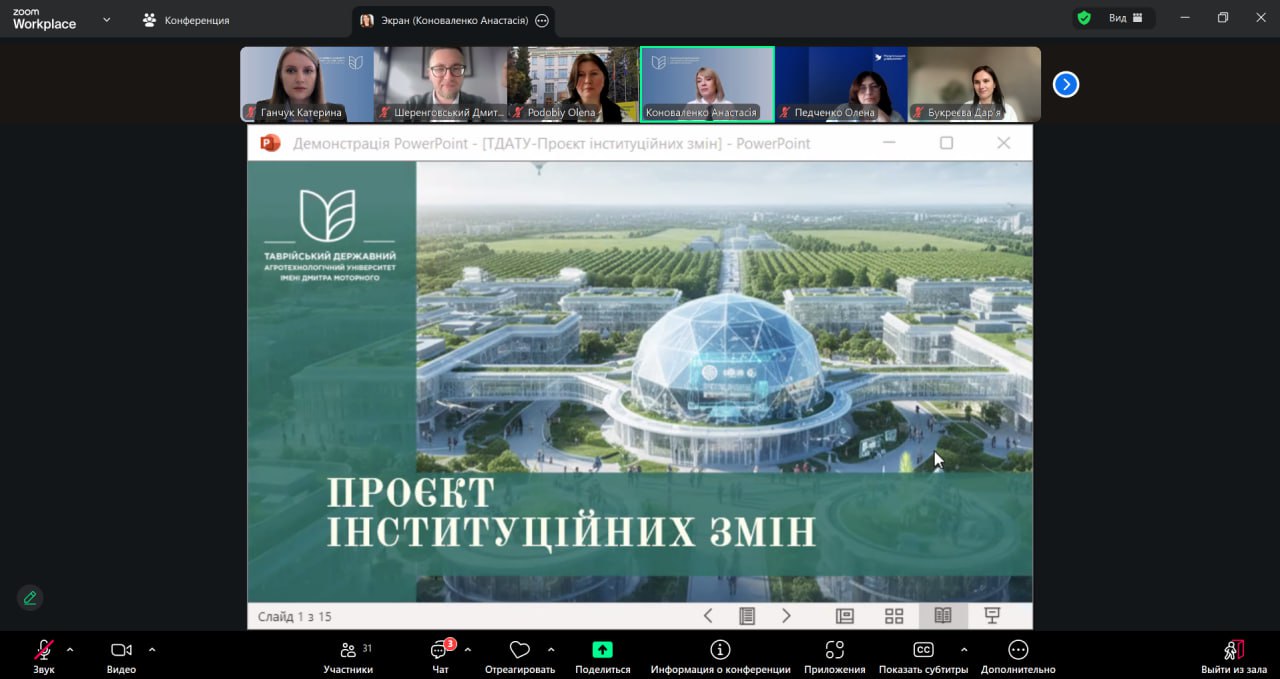This screenshot has height=679, width=1280.
Task: Click the ПРОЄКТ ІНСТИТУЦІЙНИХ ЗМІН slide title
Action: pyautogui.click(x=571, y=512)
